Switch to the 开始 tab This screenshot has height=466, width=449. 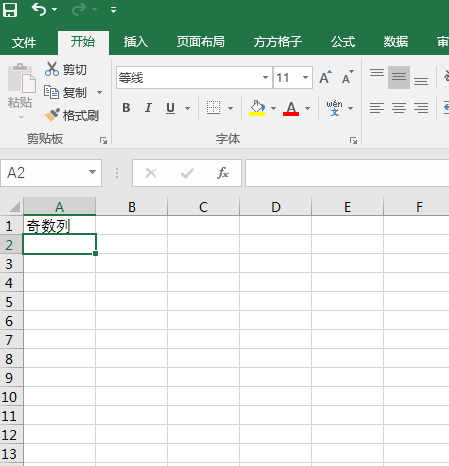point(83,42)
